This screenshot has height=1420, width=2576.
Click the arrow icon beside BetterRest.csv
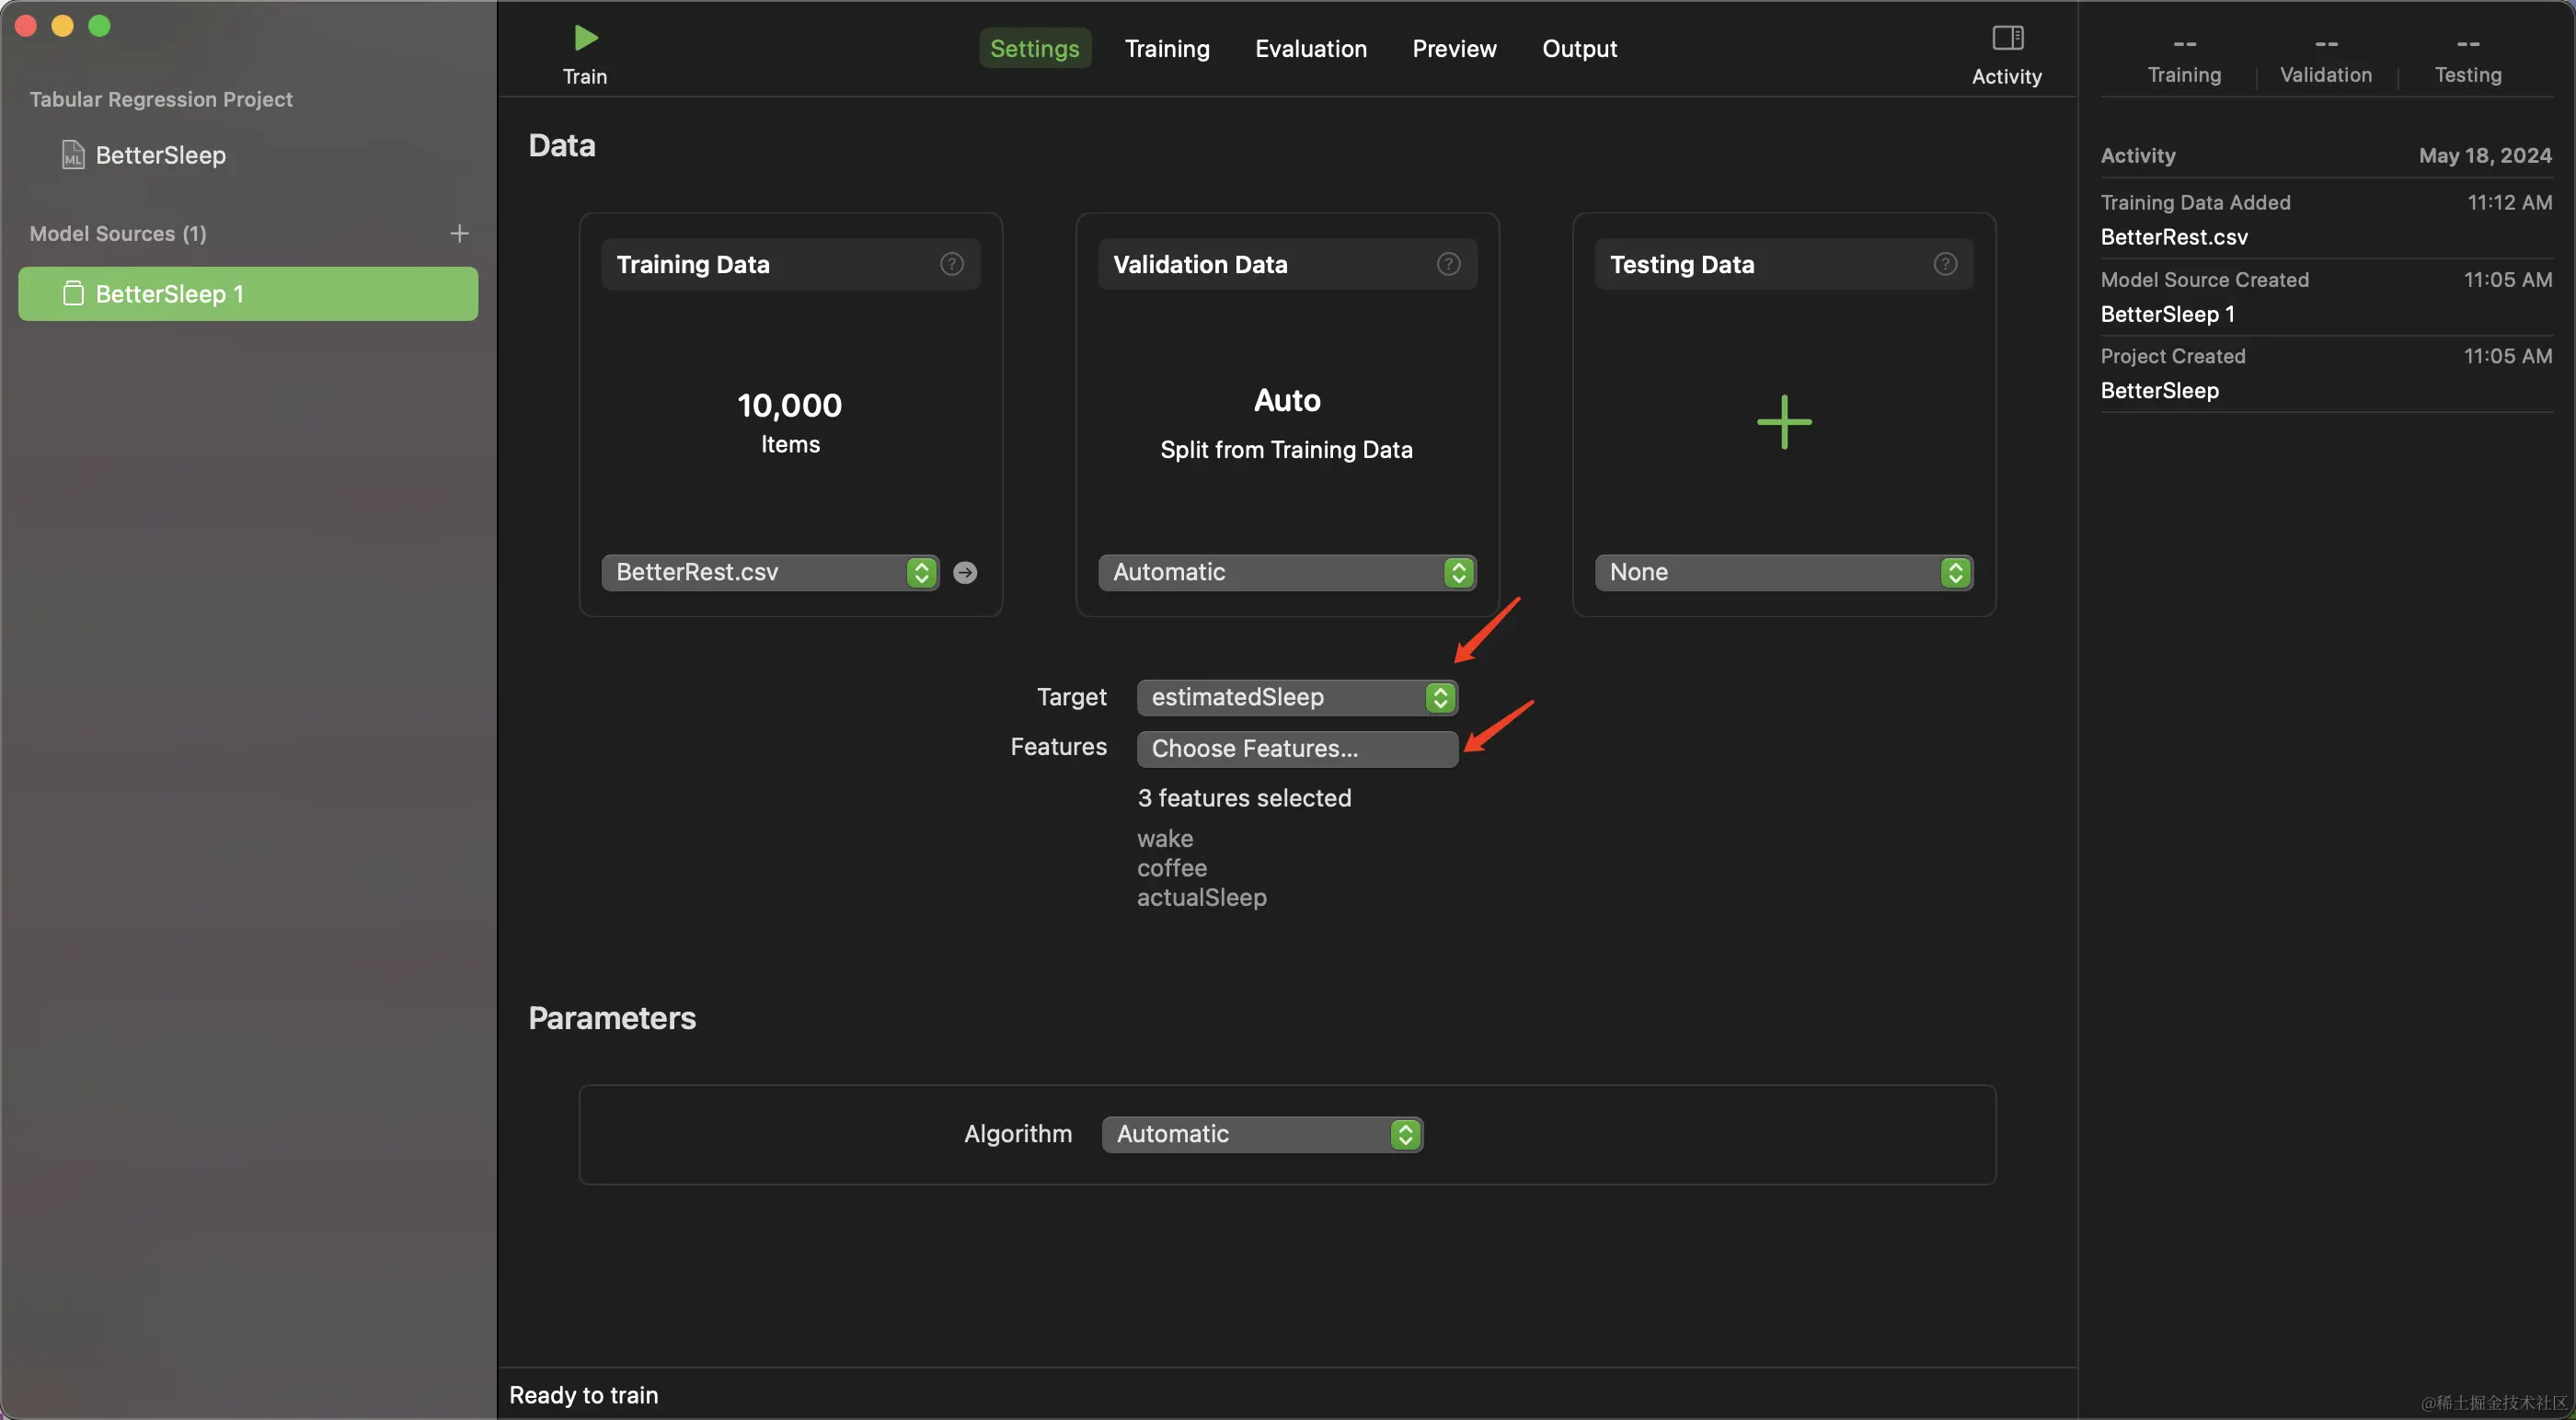pos(964,572)
